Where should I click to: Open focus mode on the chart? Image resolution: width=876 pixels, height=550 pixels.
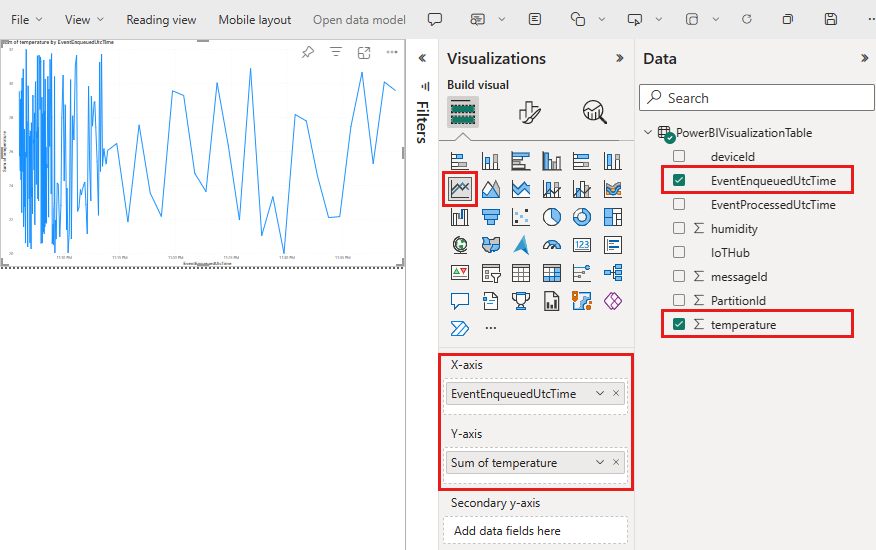coord(364,53)
